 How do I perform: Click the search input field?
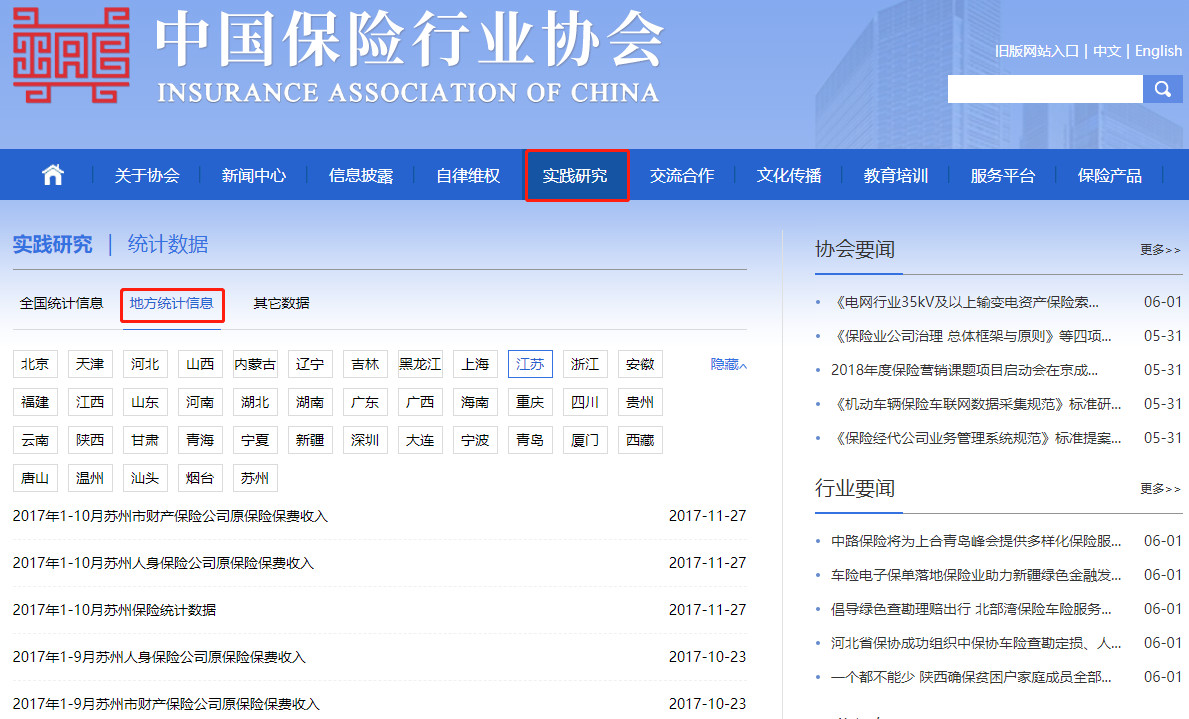[x=1045, y=89]
